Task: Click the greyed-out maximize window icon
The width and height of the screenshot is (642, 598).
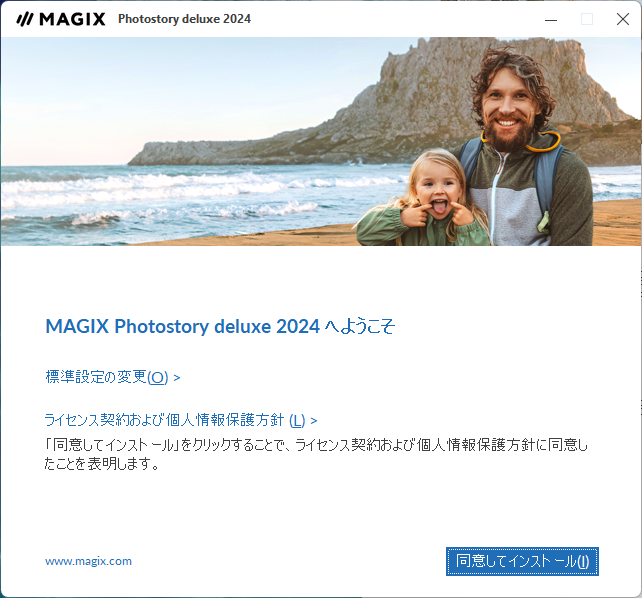Action: 587,19
